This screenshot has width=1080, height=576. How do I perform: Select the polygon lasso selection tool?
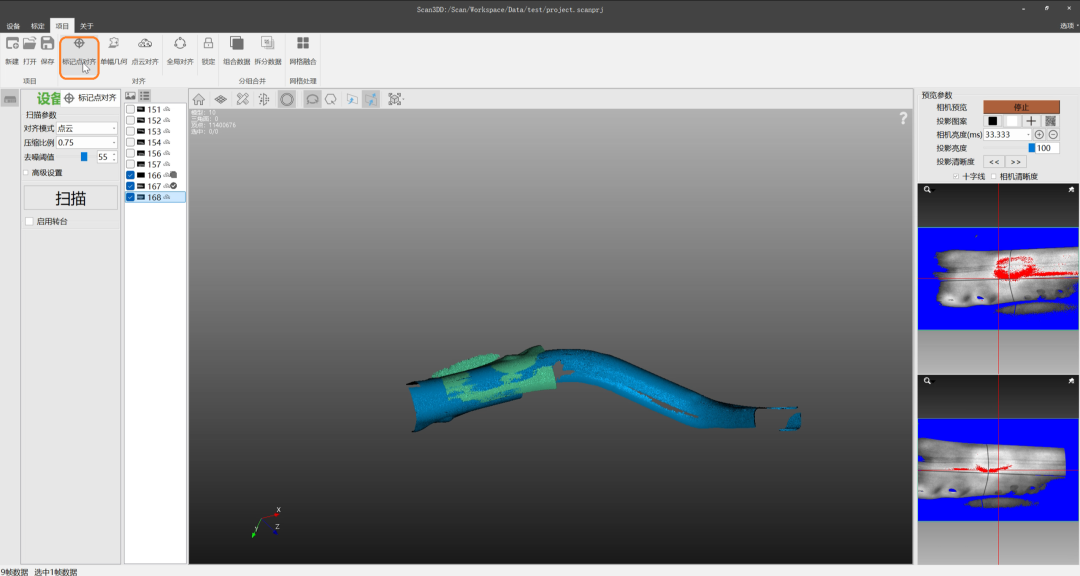pyautogui.click(x=331, y=99)
